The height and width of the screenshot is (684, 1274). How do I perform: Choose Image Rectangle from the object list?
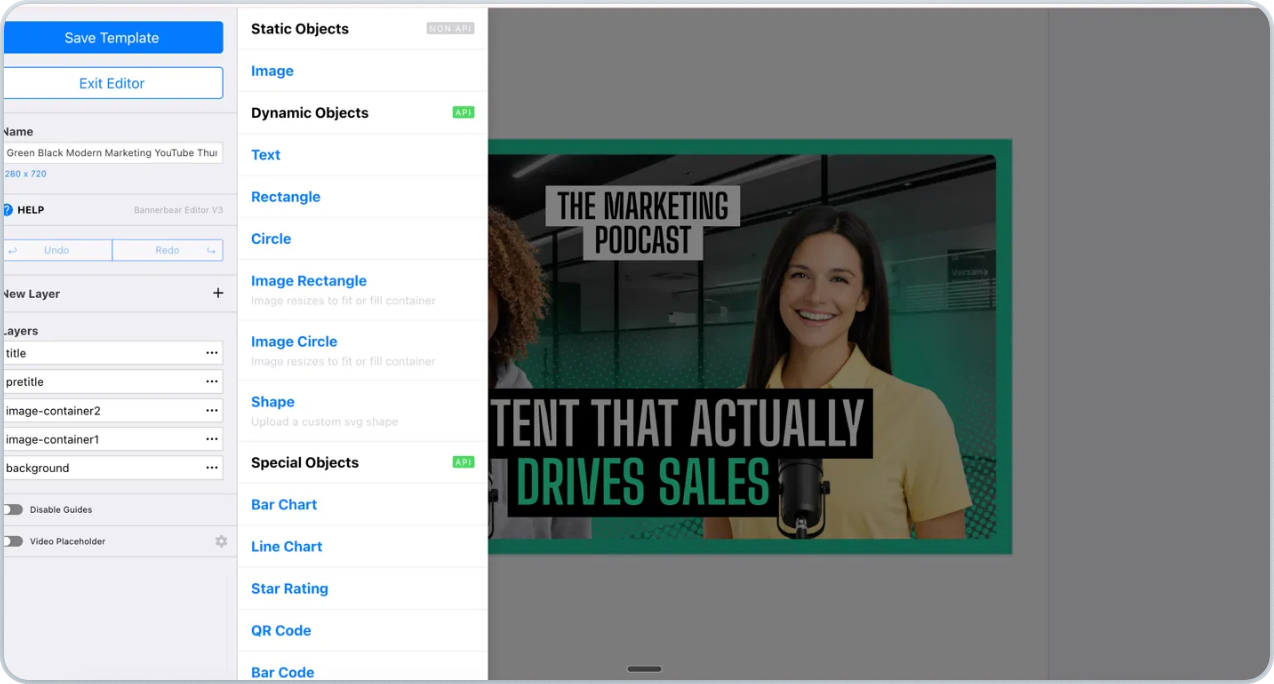309,281
